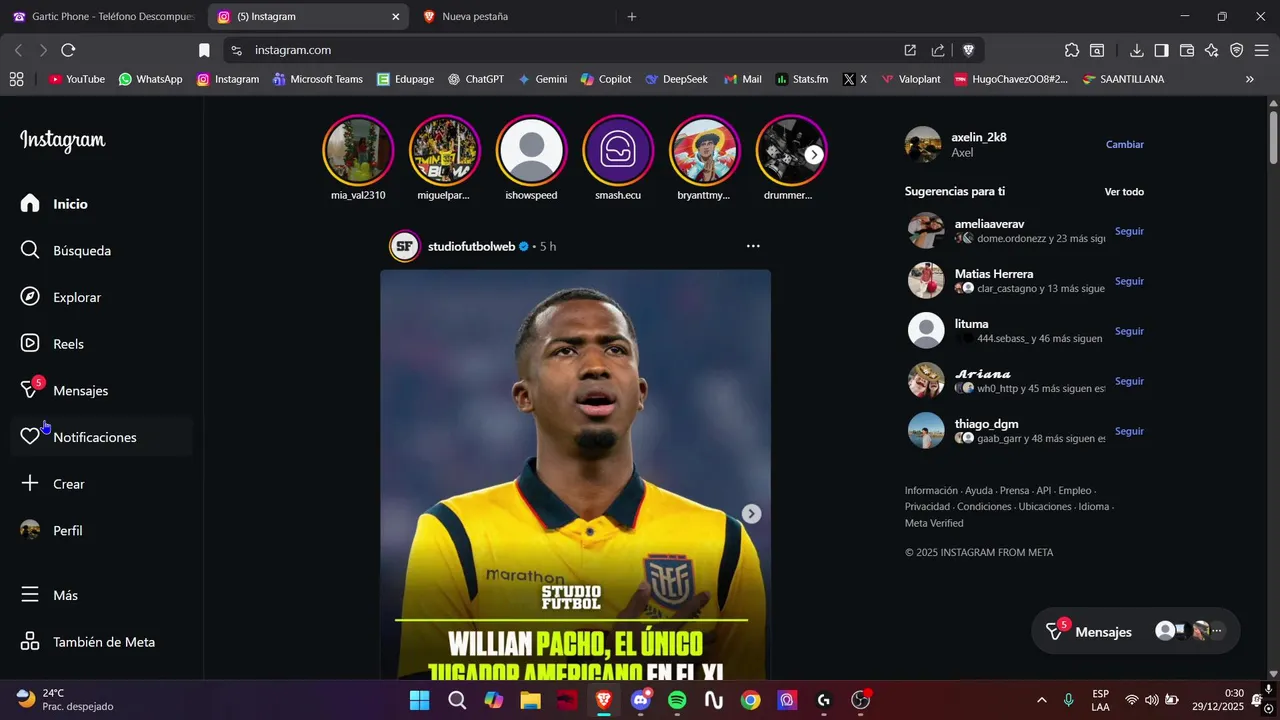This screenshot has width=1280, height=720.
Task: Toggle sidebar panel icon
Action: (x=1161, y=50)
